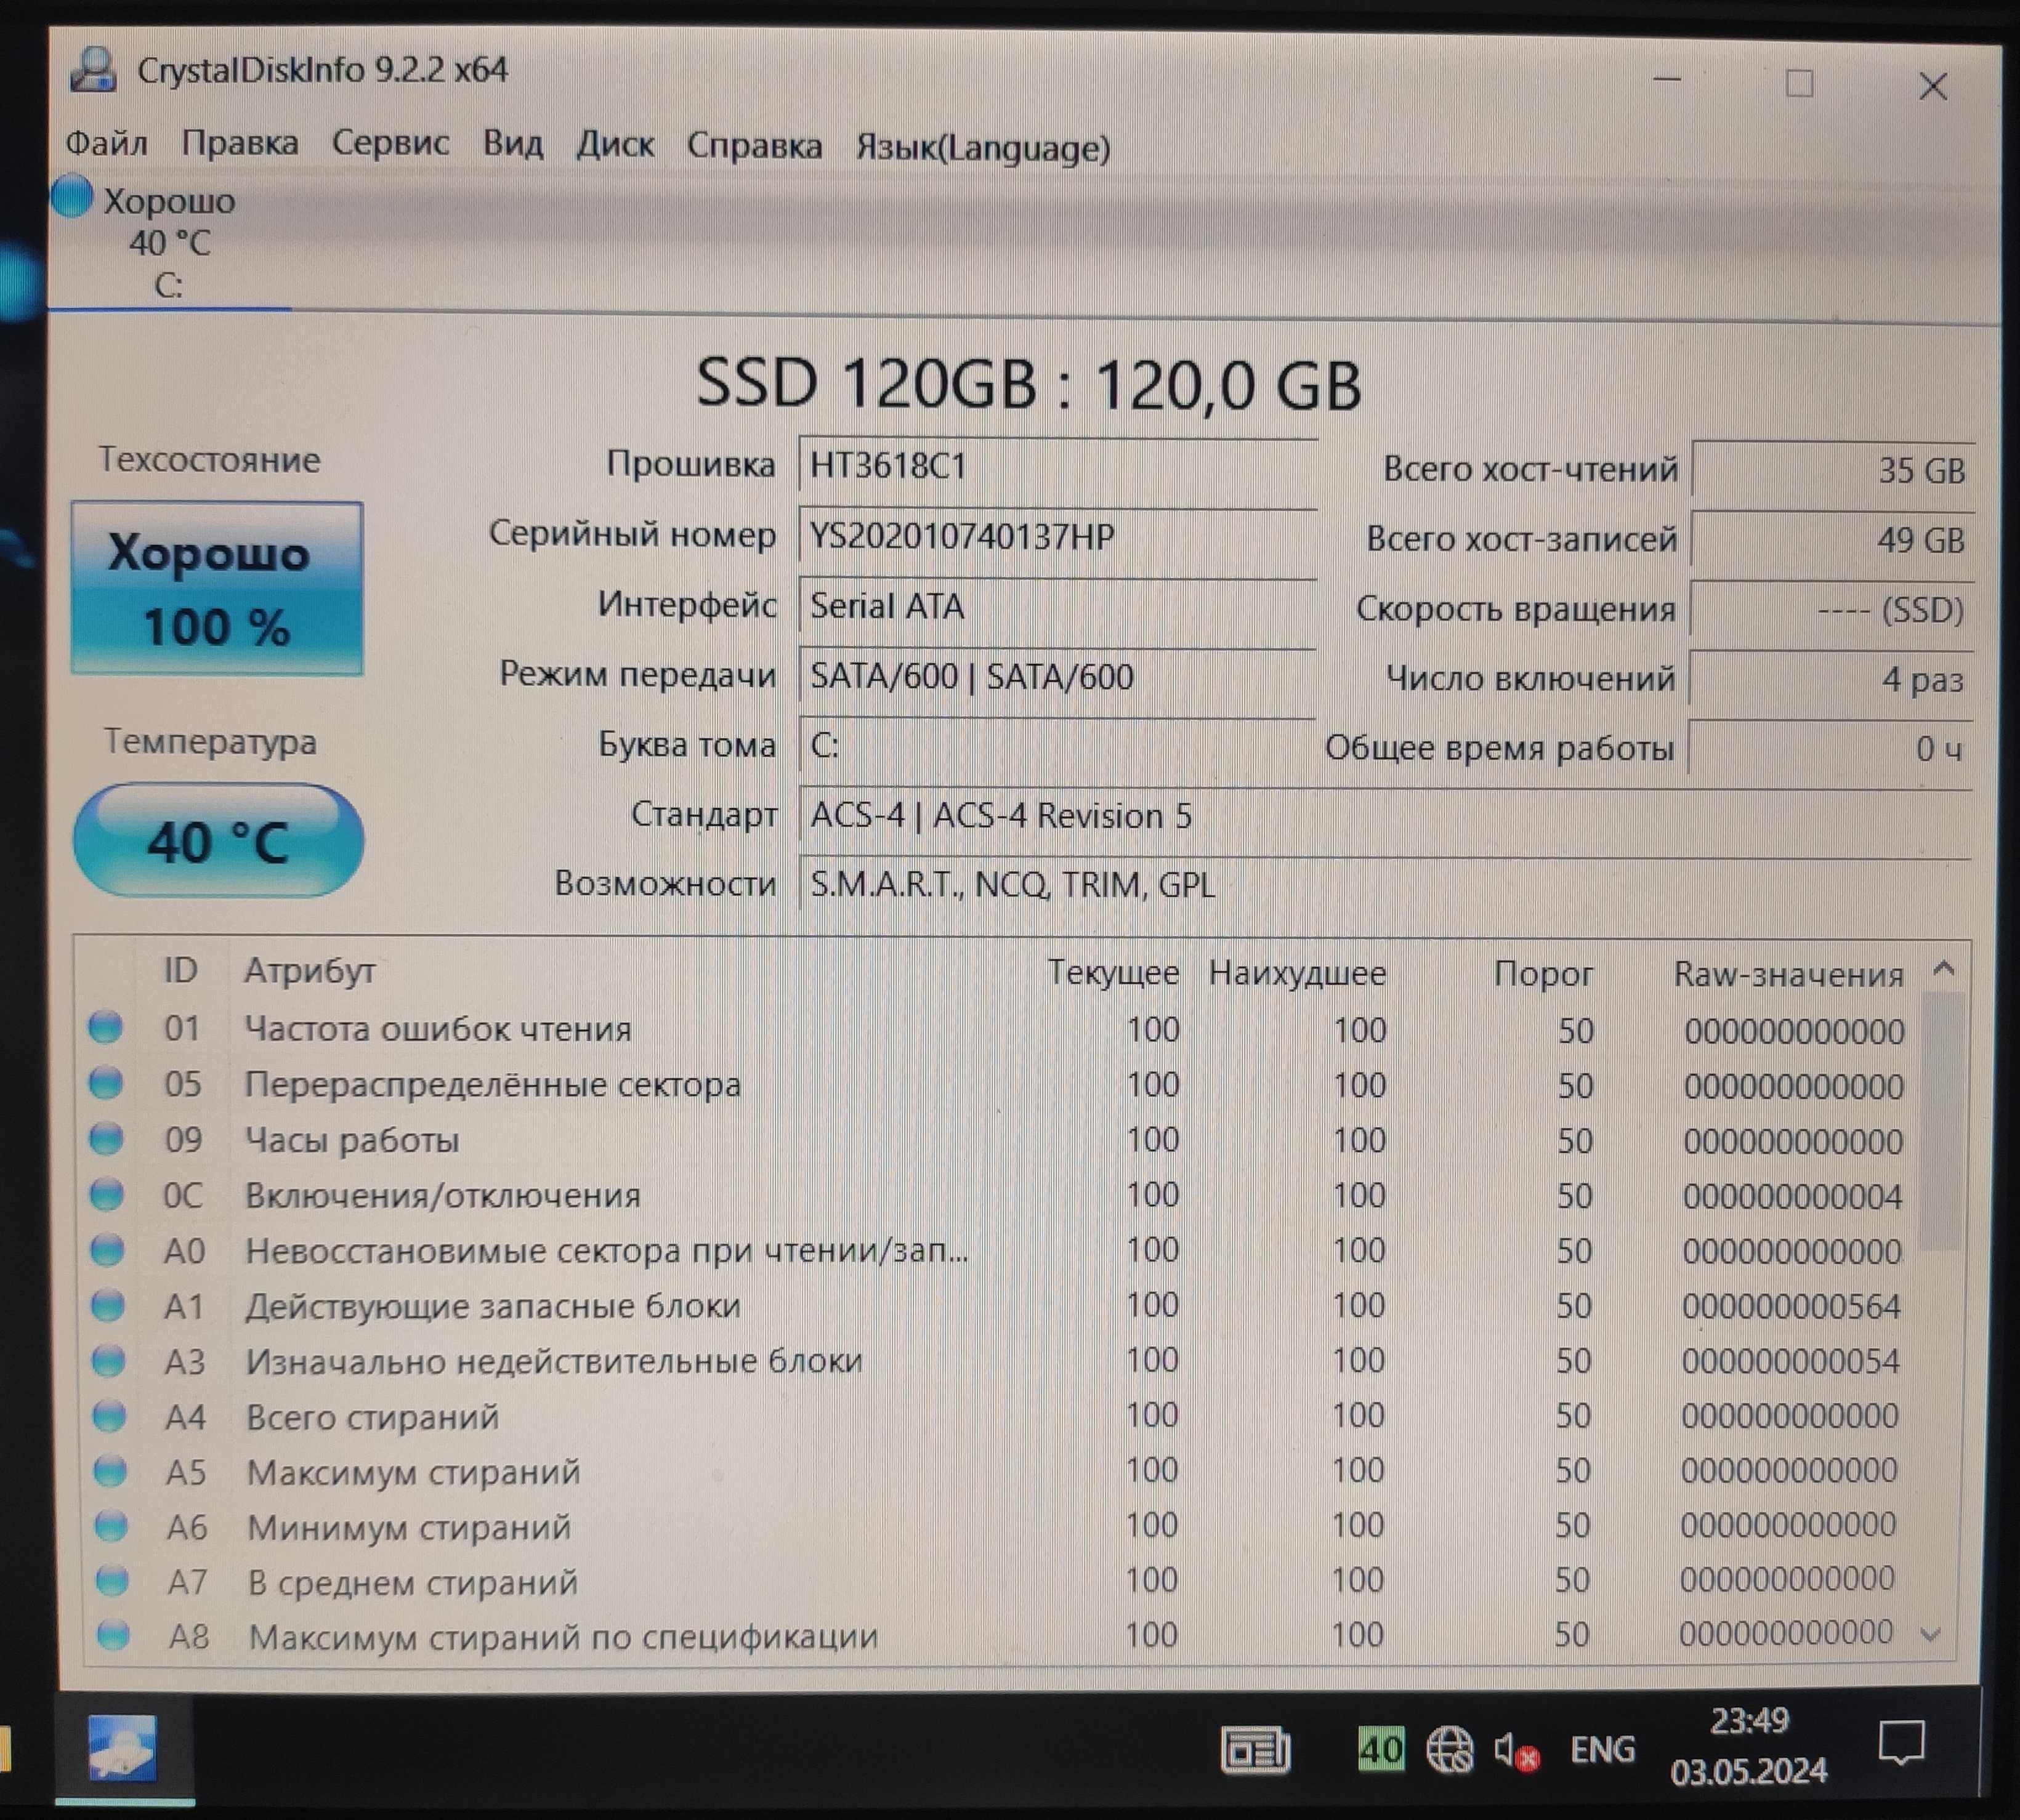Click status dot for attribute A6
The height and width of the screenshot is (1820, 2020).
[x=111, y=1525]
